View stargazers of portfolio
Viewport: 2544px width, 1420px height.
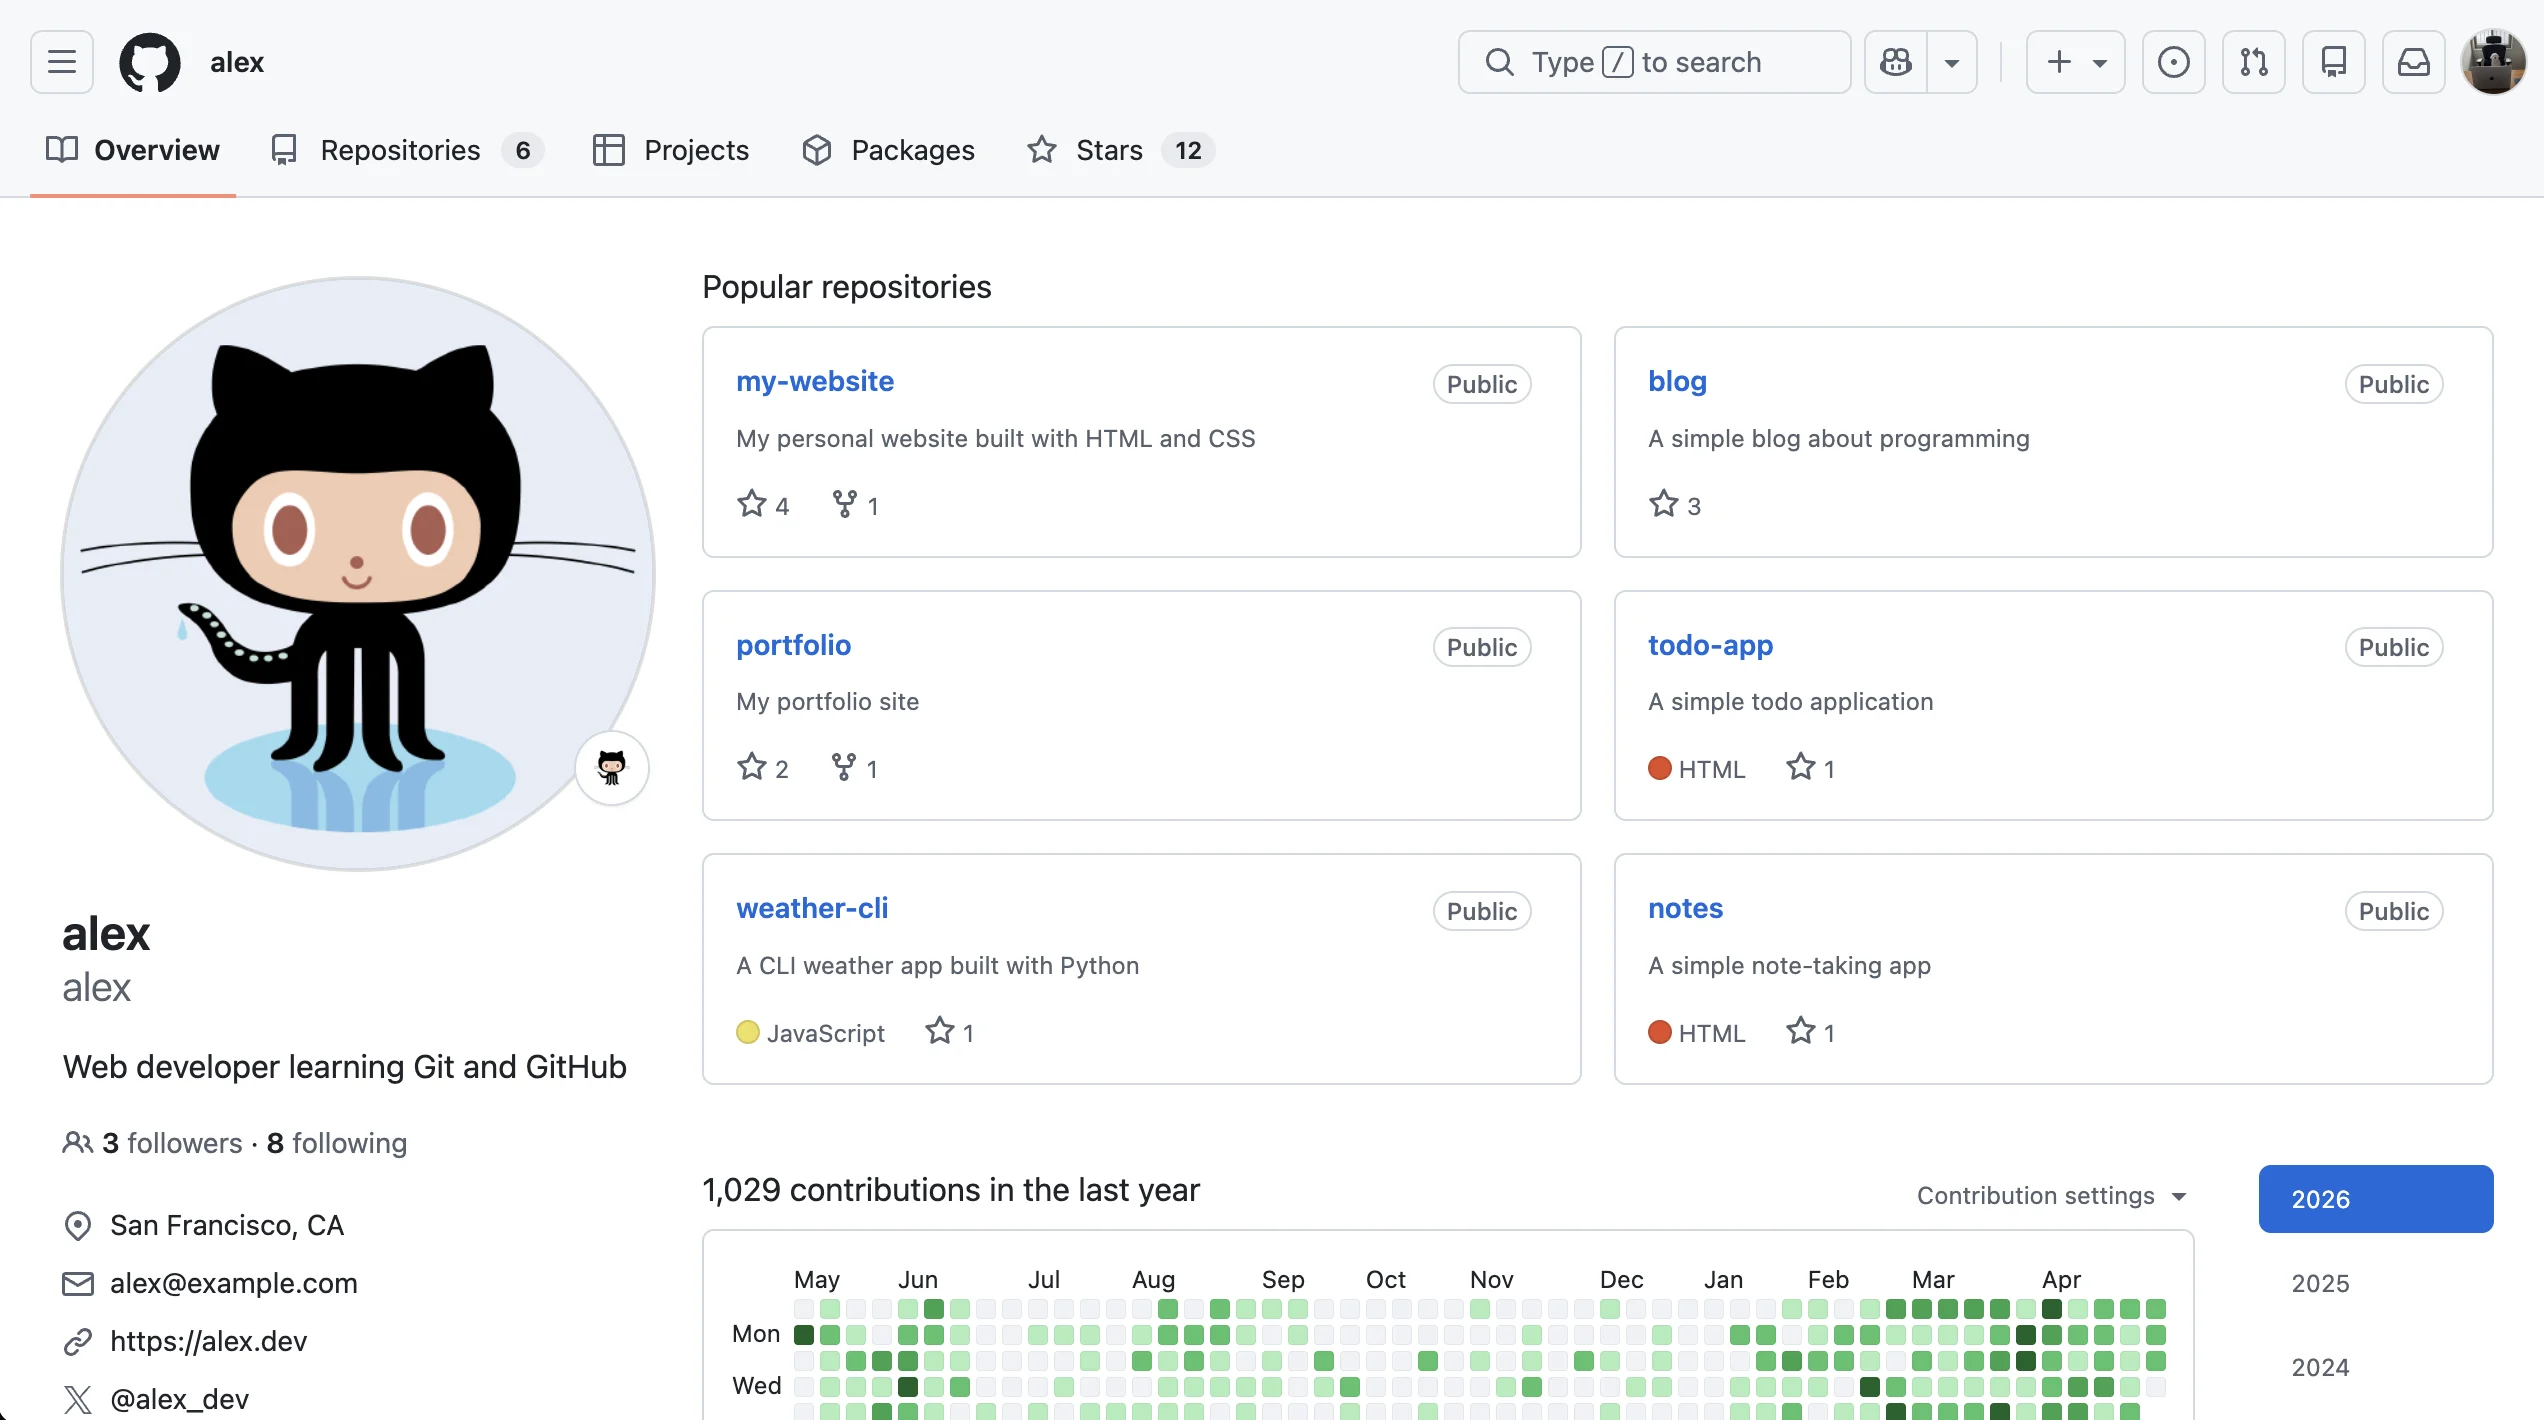coord(763,768)
